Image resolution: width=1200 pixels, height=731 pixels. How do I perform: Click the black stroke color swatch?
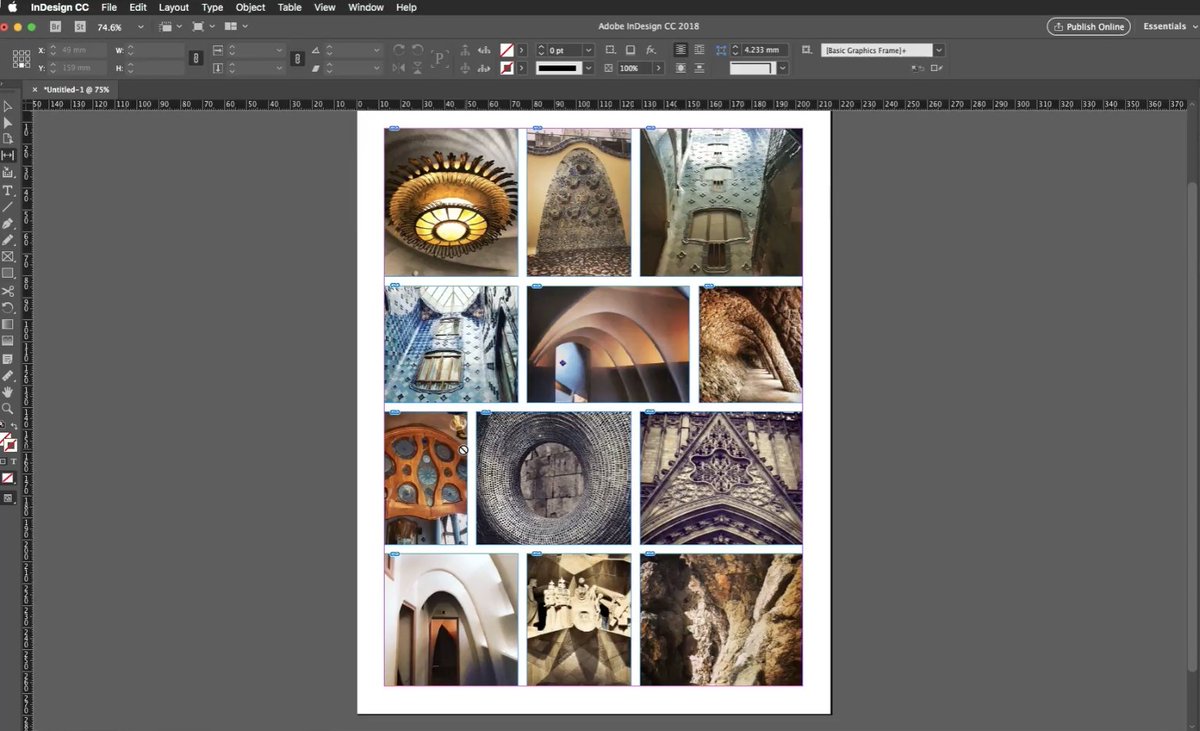click(x=560, y=68)
